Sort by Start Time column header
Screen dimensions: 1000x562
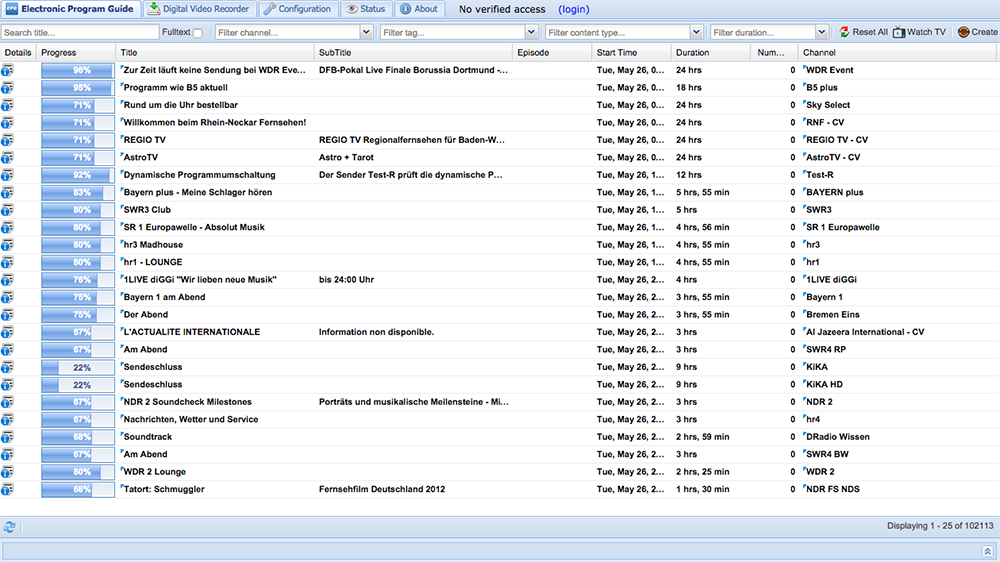point(631,53)
